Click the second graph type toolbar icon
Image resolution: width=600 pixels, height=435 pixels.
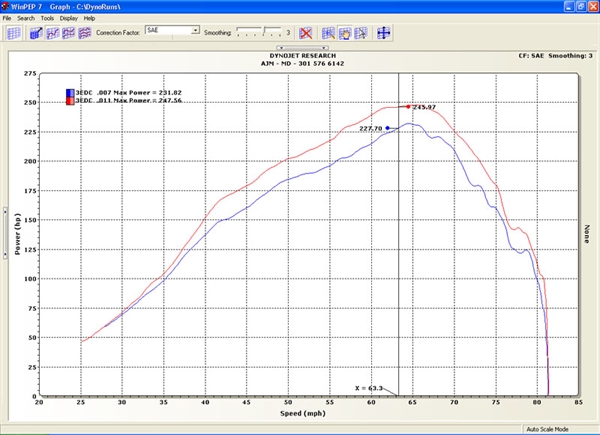pyautogui.click(x=52, y=32)
